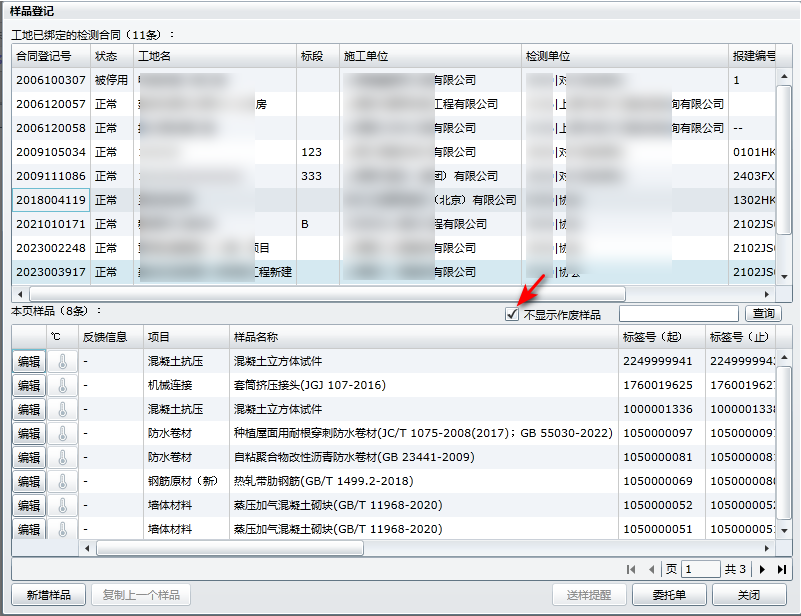This screenshot has width=801, height=616.
Task: Open the 委托单 button
Action: (669, 595)
